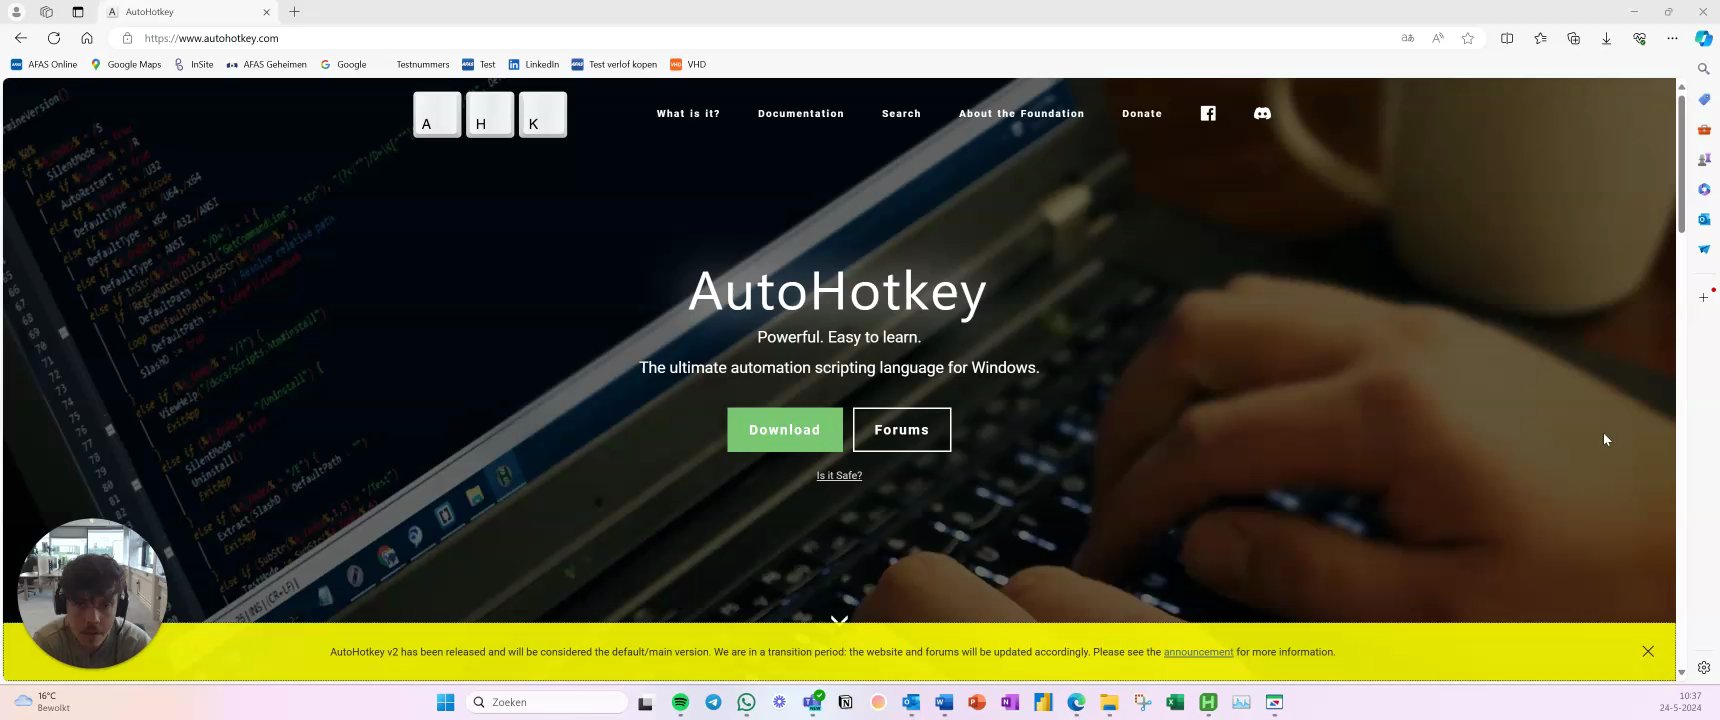Open the Downloads icon
1720x720 pixels.
click(x=1606, y=38)
